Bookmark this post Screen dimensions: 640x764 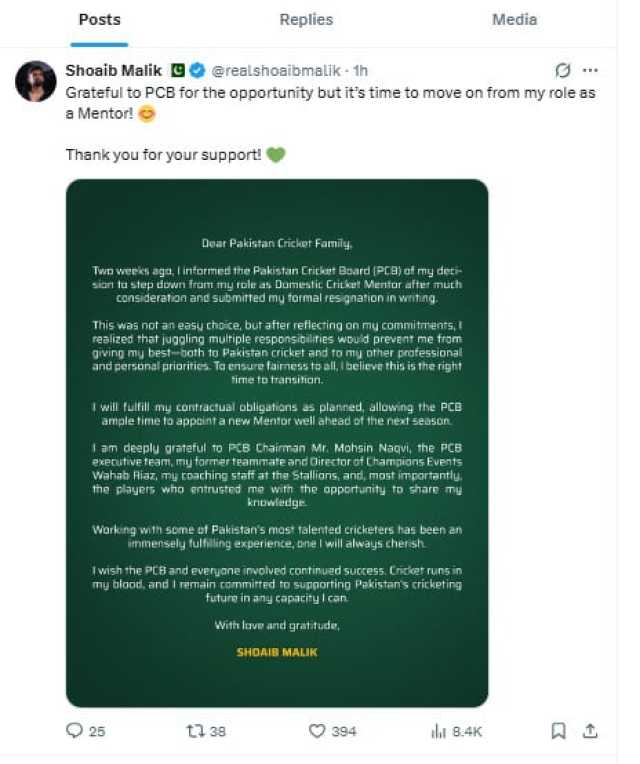pos(558,730)
